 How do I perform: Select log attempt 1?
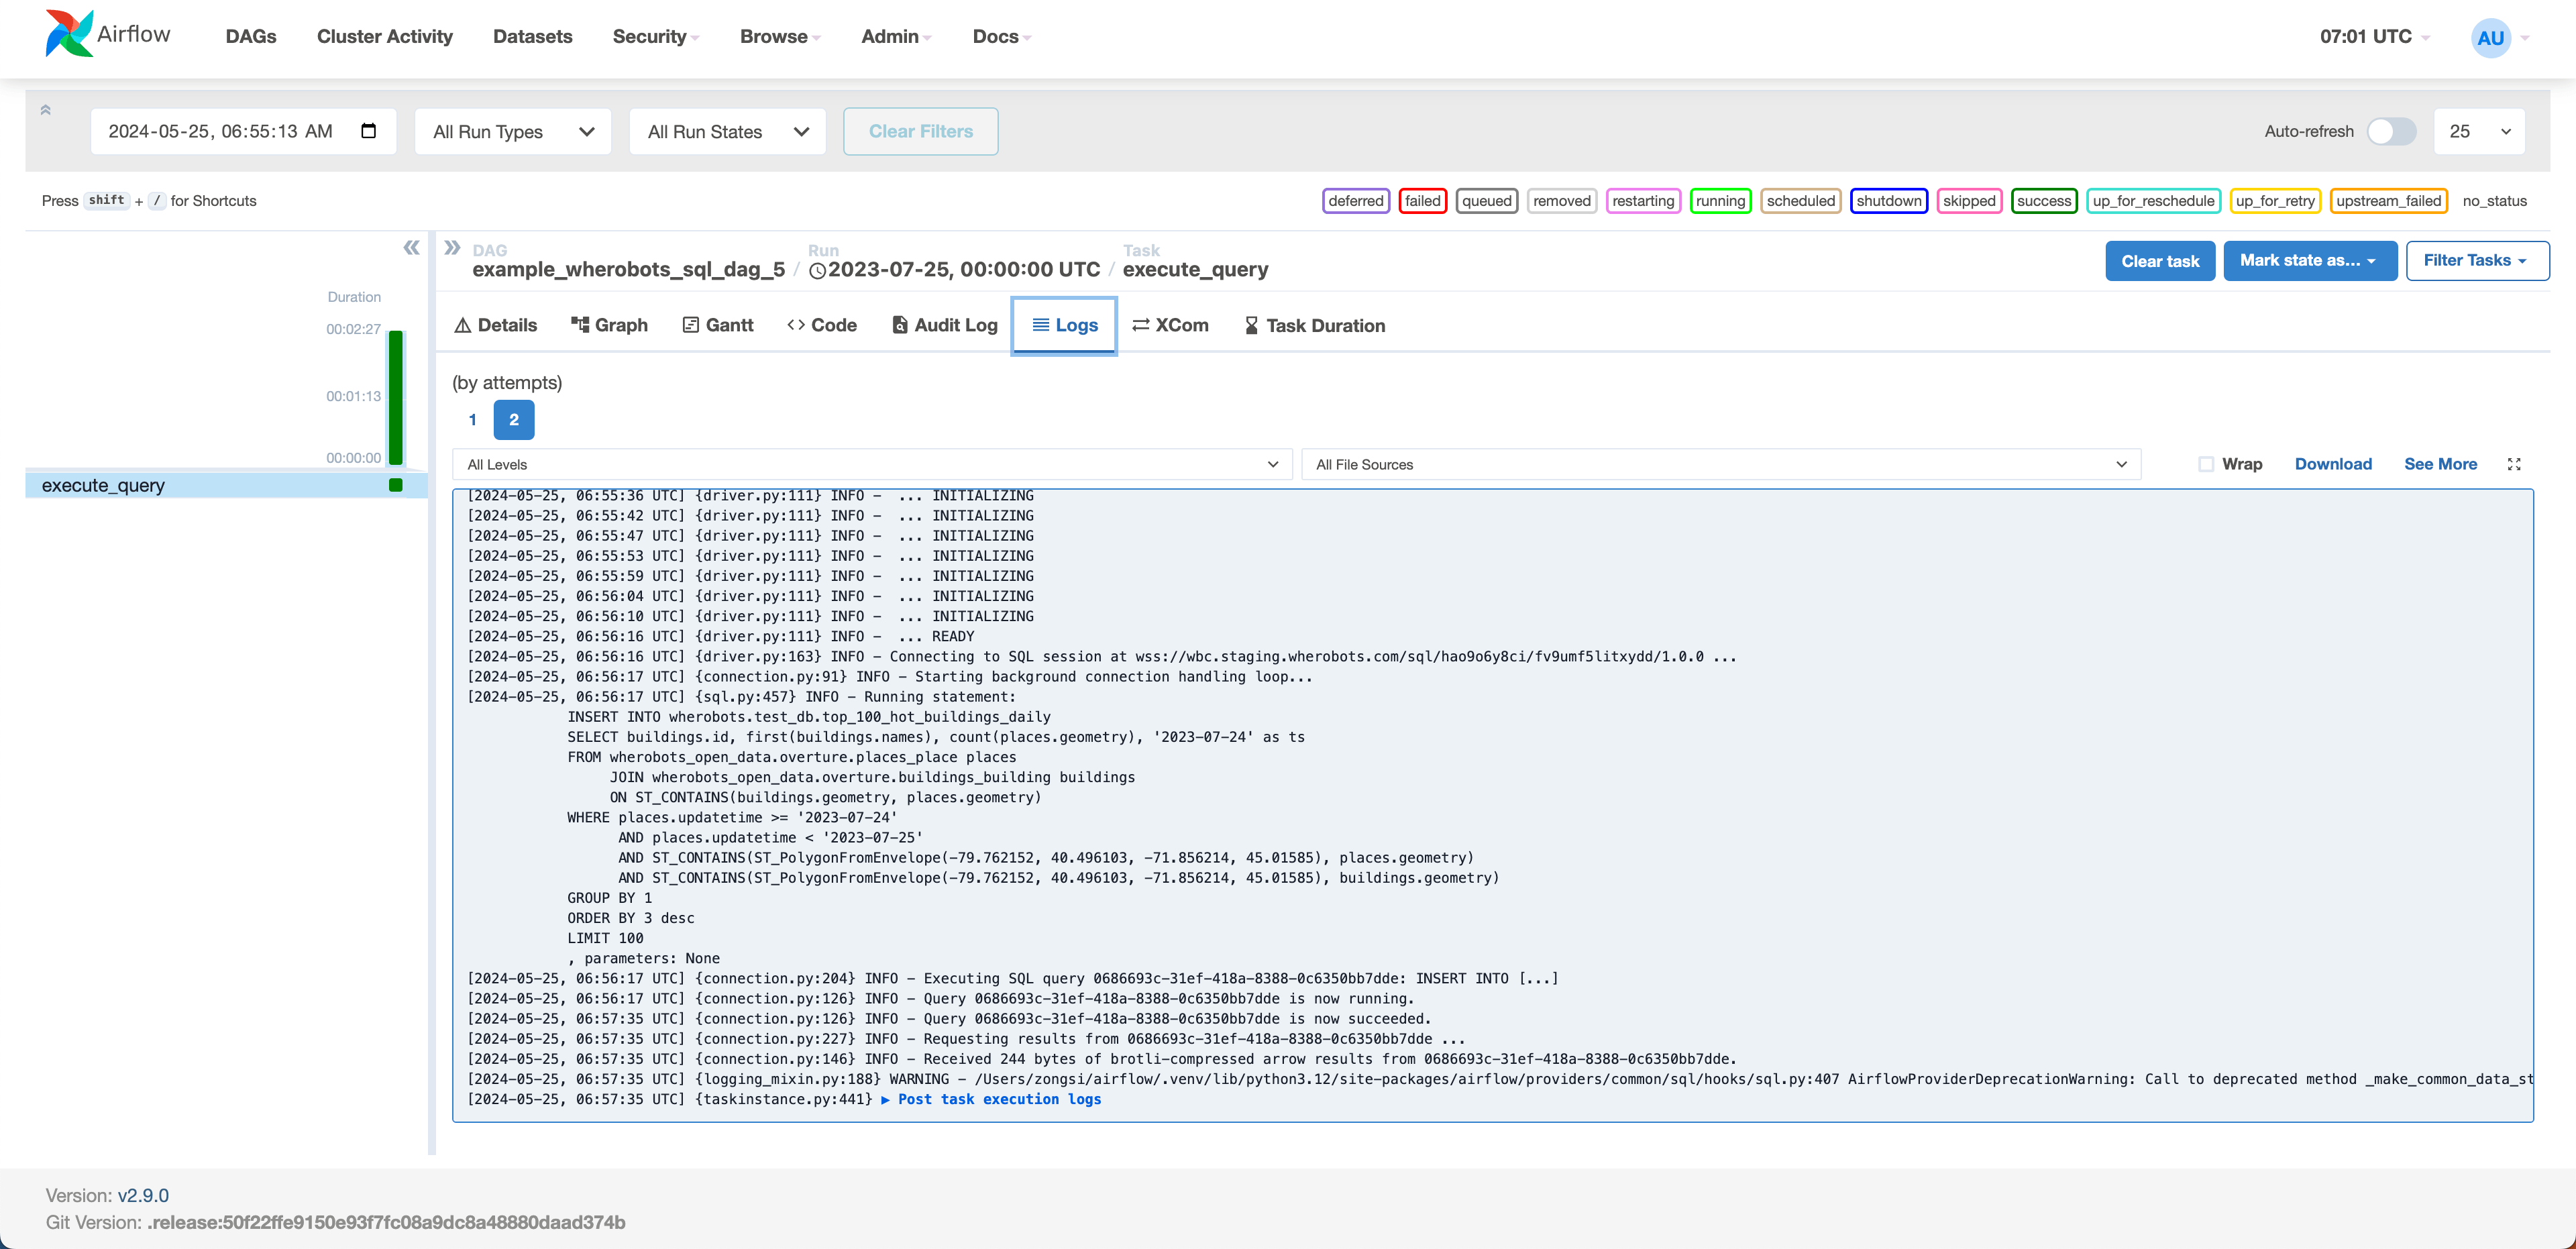point(473,420)
